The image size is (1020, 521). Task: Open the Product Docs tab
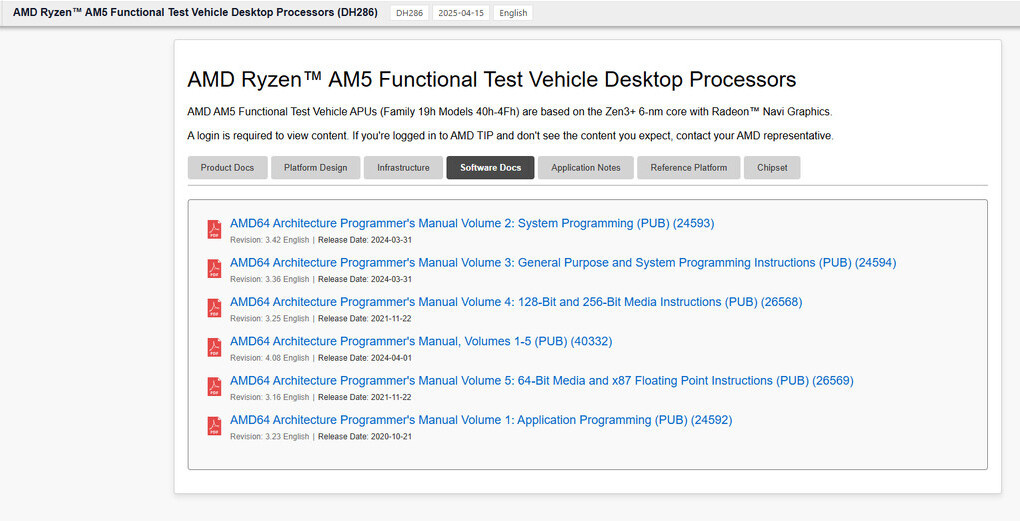pyautogui.click(x=227, y=168)
